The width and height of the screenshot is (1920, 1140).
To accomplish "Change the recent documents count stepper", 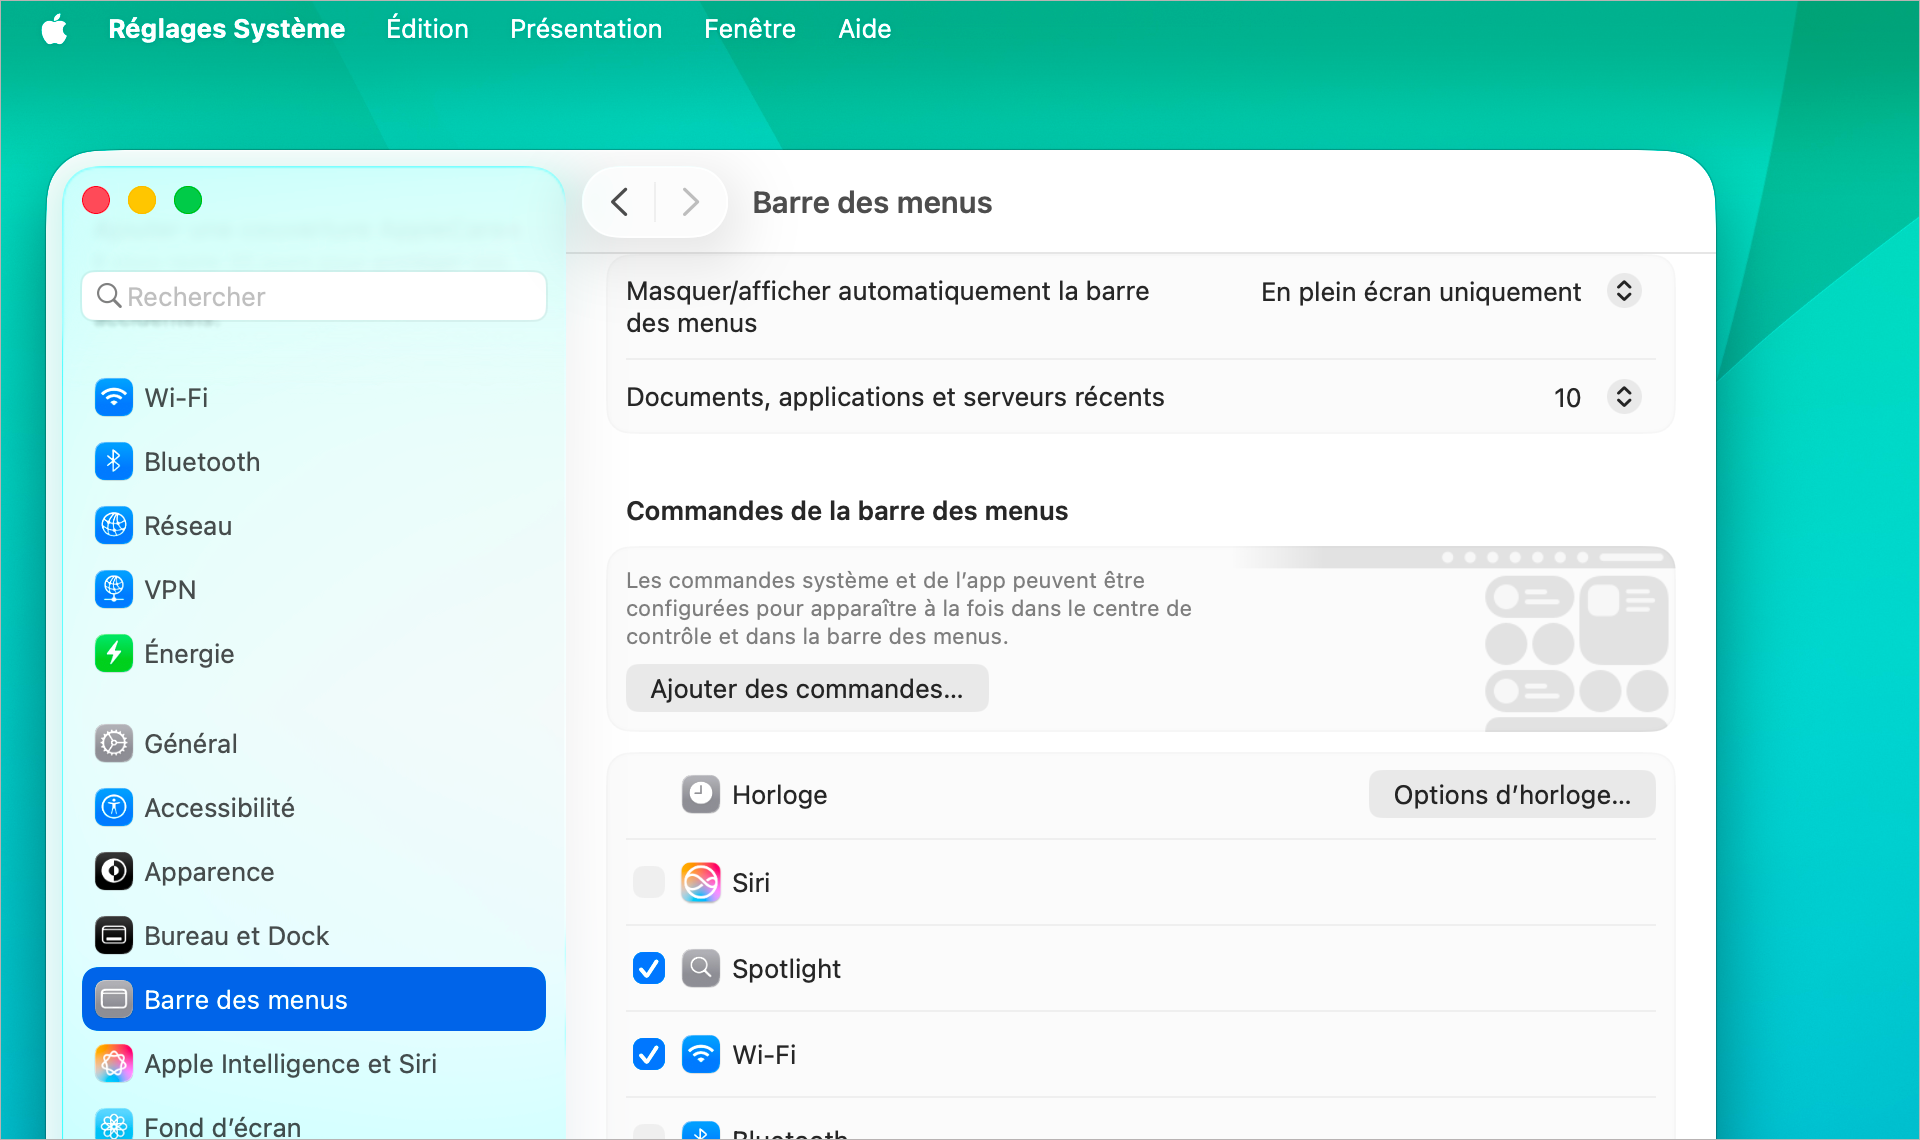I will tap(1624, 397).
